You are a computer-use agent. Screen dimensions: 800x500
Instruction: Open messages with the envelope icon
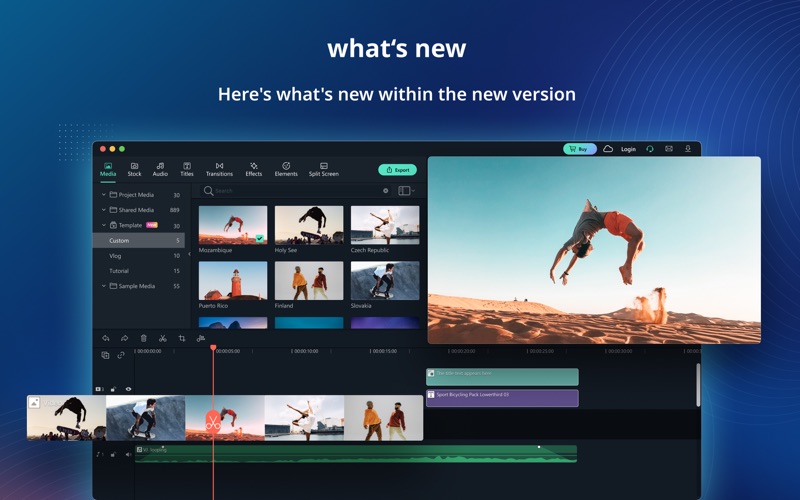[669, 149]
